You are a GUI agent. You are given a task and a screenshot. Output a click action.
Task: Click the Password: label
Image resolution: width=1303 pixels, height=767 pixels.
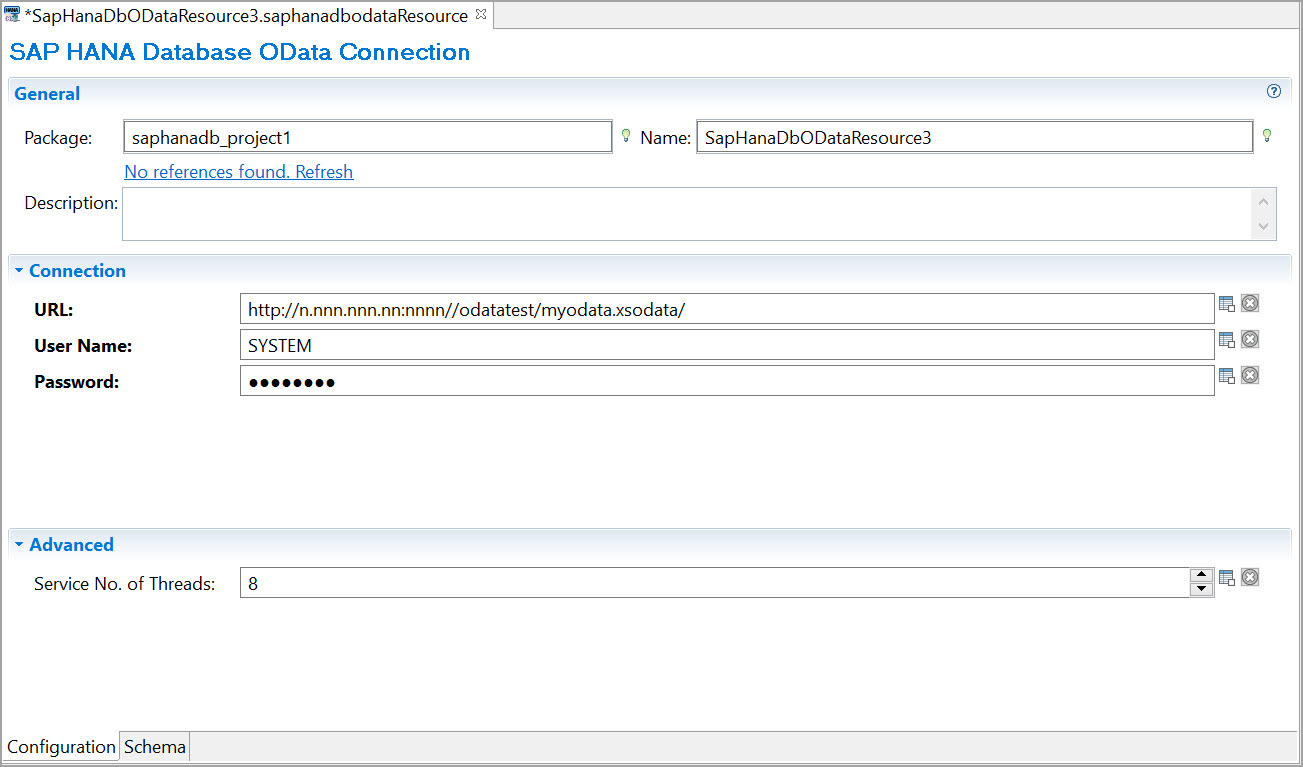pos(77,382)
